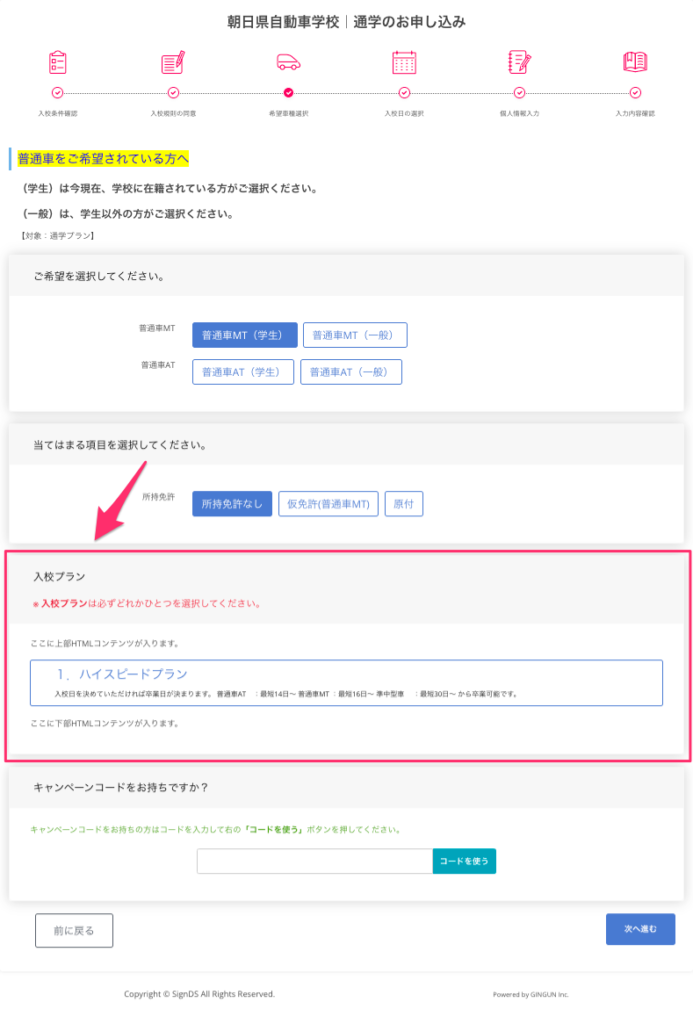This screenshot has width=693, height=1024.
Task: Click the calendar icon for 入校日の選択
Action: 404,62
